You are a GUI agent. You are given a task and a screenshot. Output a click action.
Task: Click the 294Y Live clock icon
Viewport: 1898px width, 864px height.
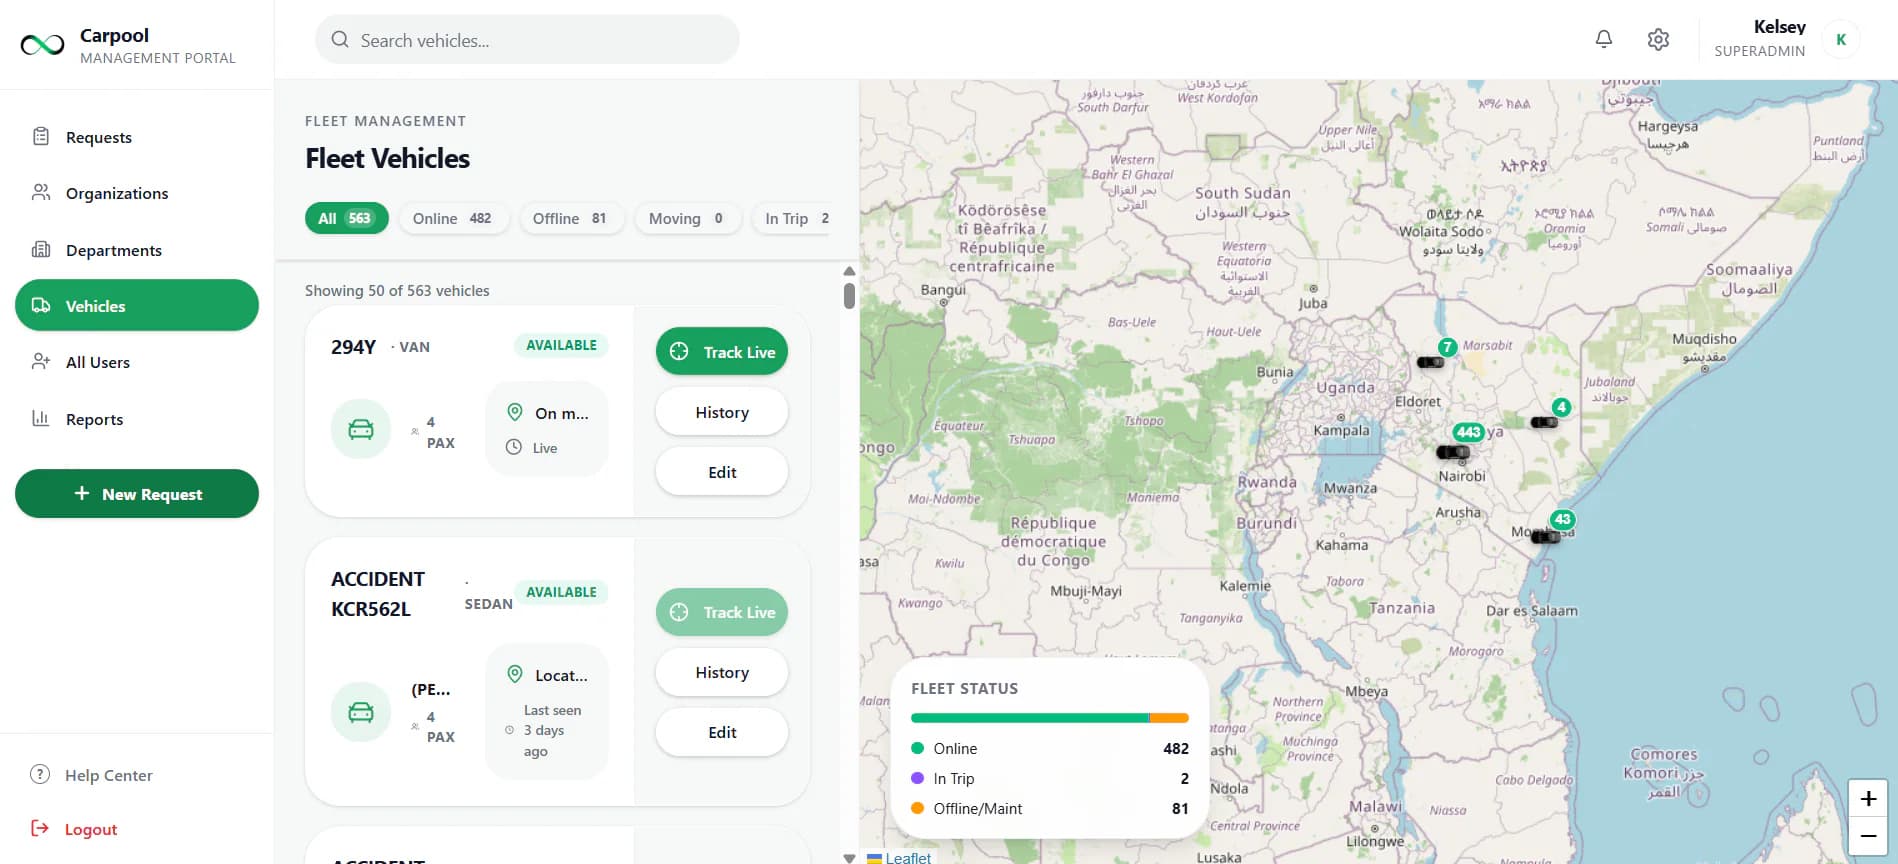[514, 447]
